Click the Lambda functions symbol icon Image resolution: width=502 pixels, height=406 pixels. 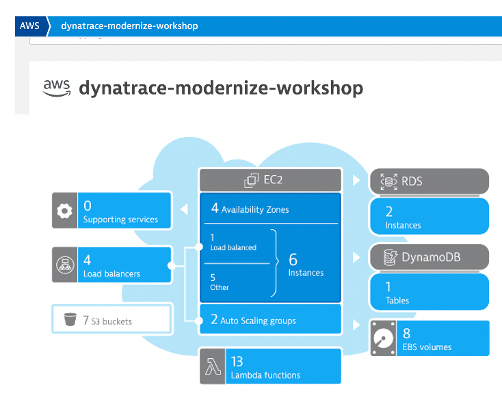[213, 366]
